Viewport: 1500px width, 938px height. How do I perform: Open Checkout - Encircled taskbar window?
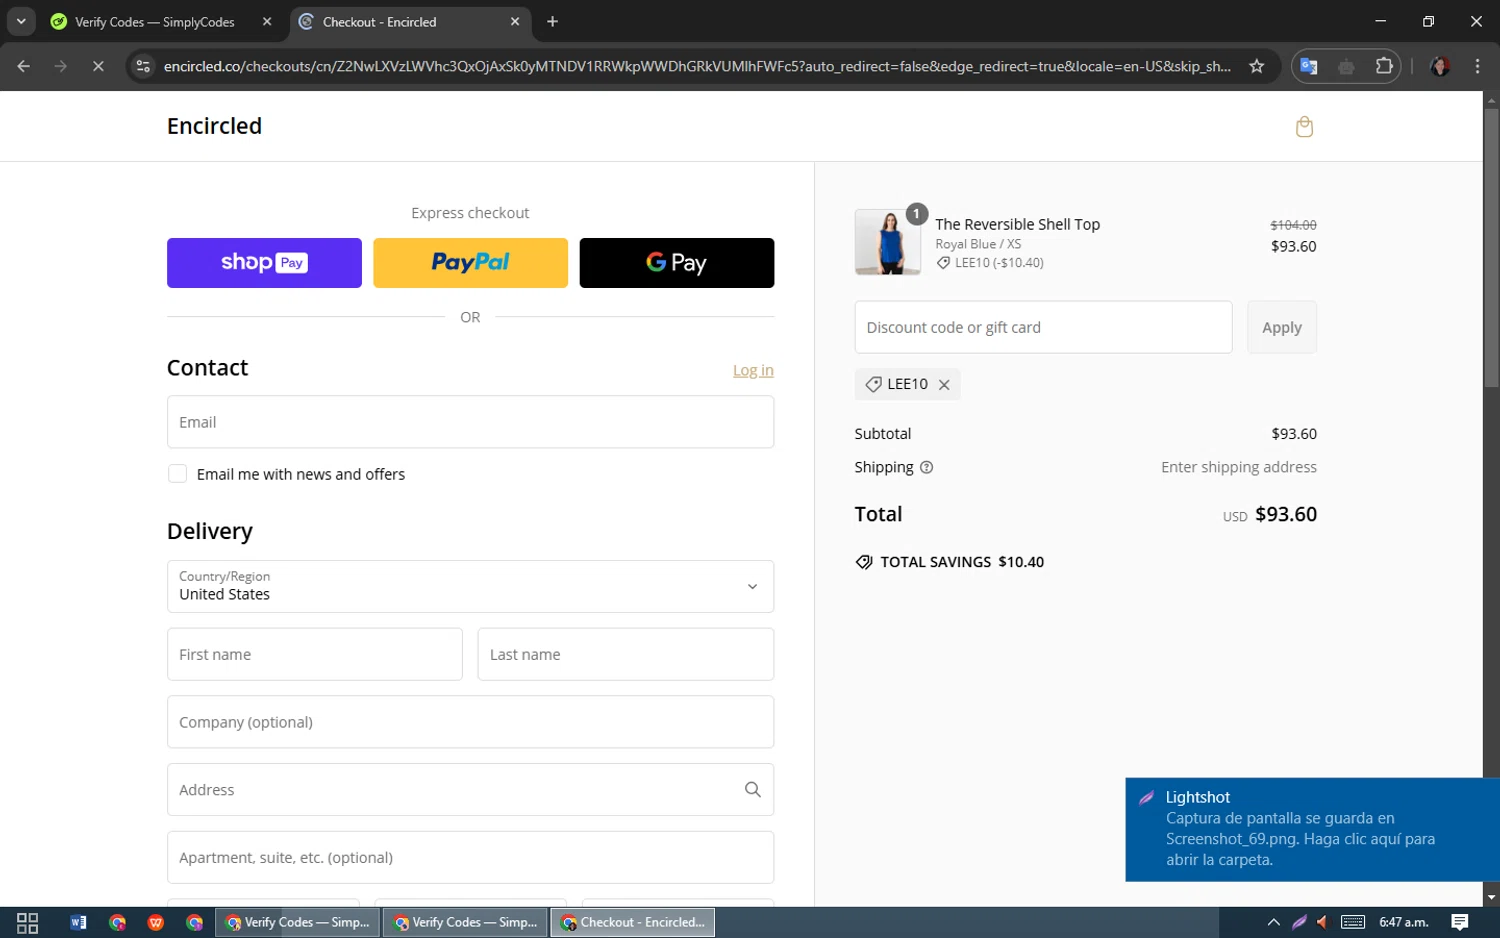tap(633, 923)
